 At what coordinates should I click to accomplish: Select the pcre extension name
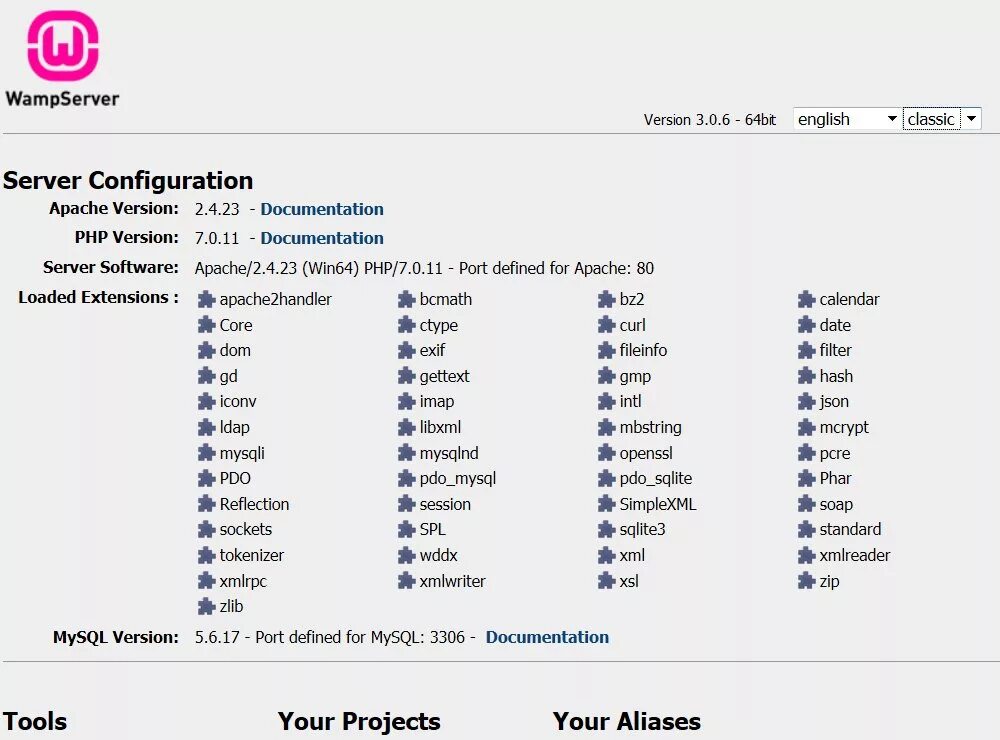[835, 454]
